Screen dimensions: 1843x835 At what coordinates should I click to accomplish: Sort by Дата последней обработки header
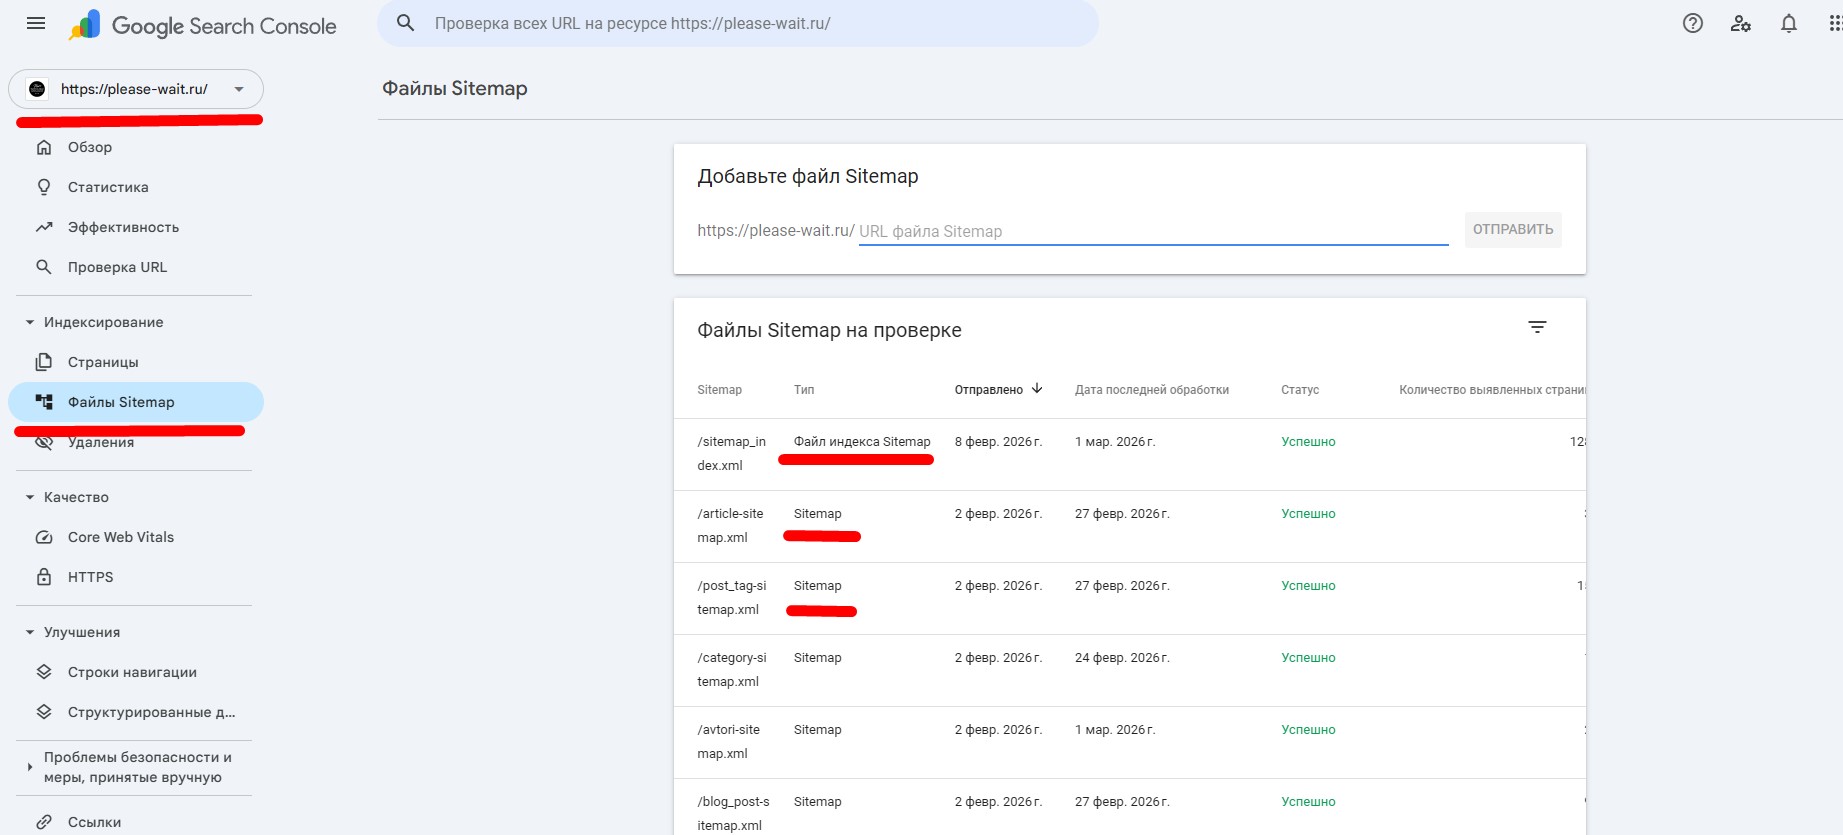[x=1152, y=390]
